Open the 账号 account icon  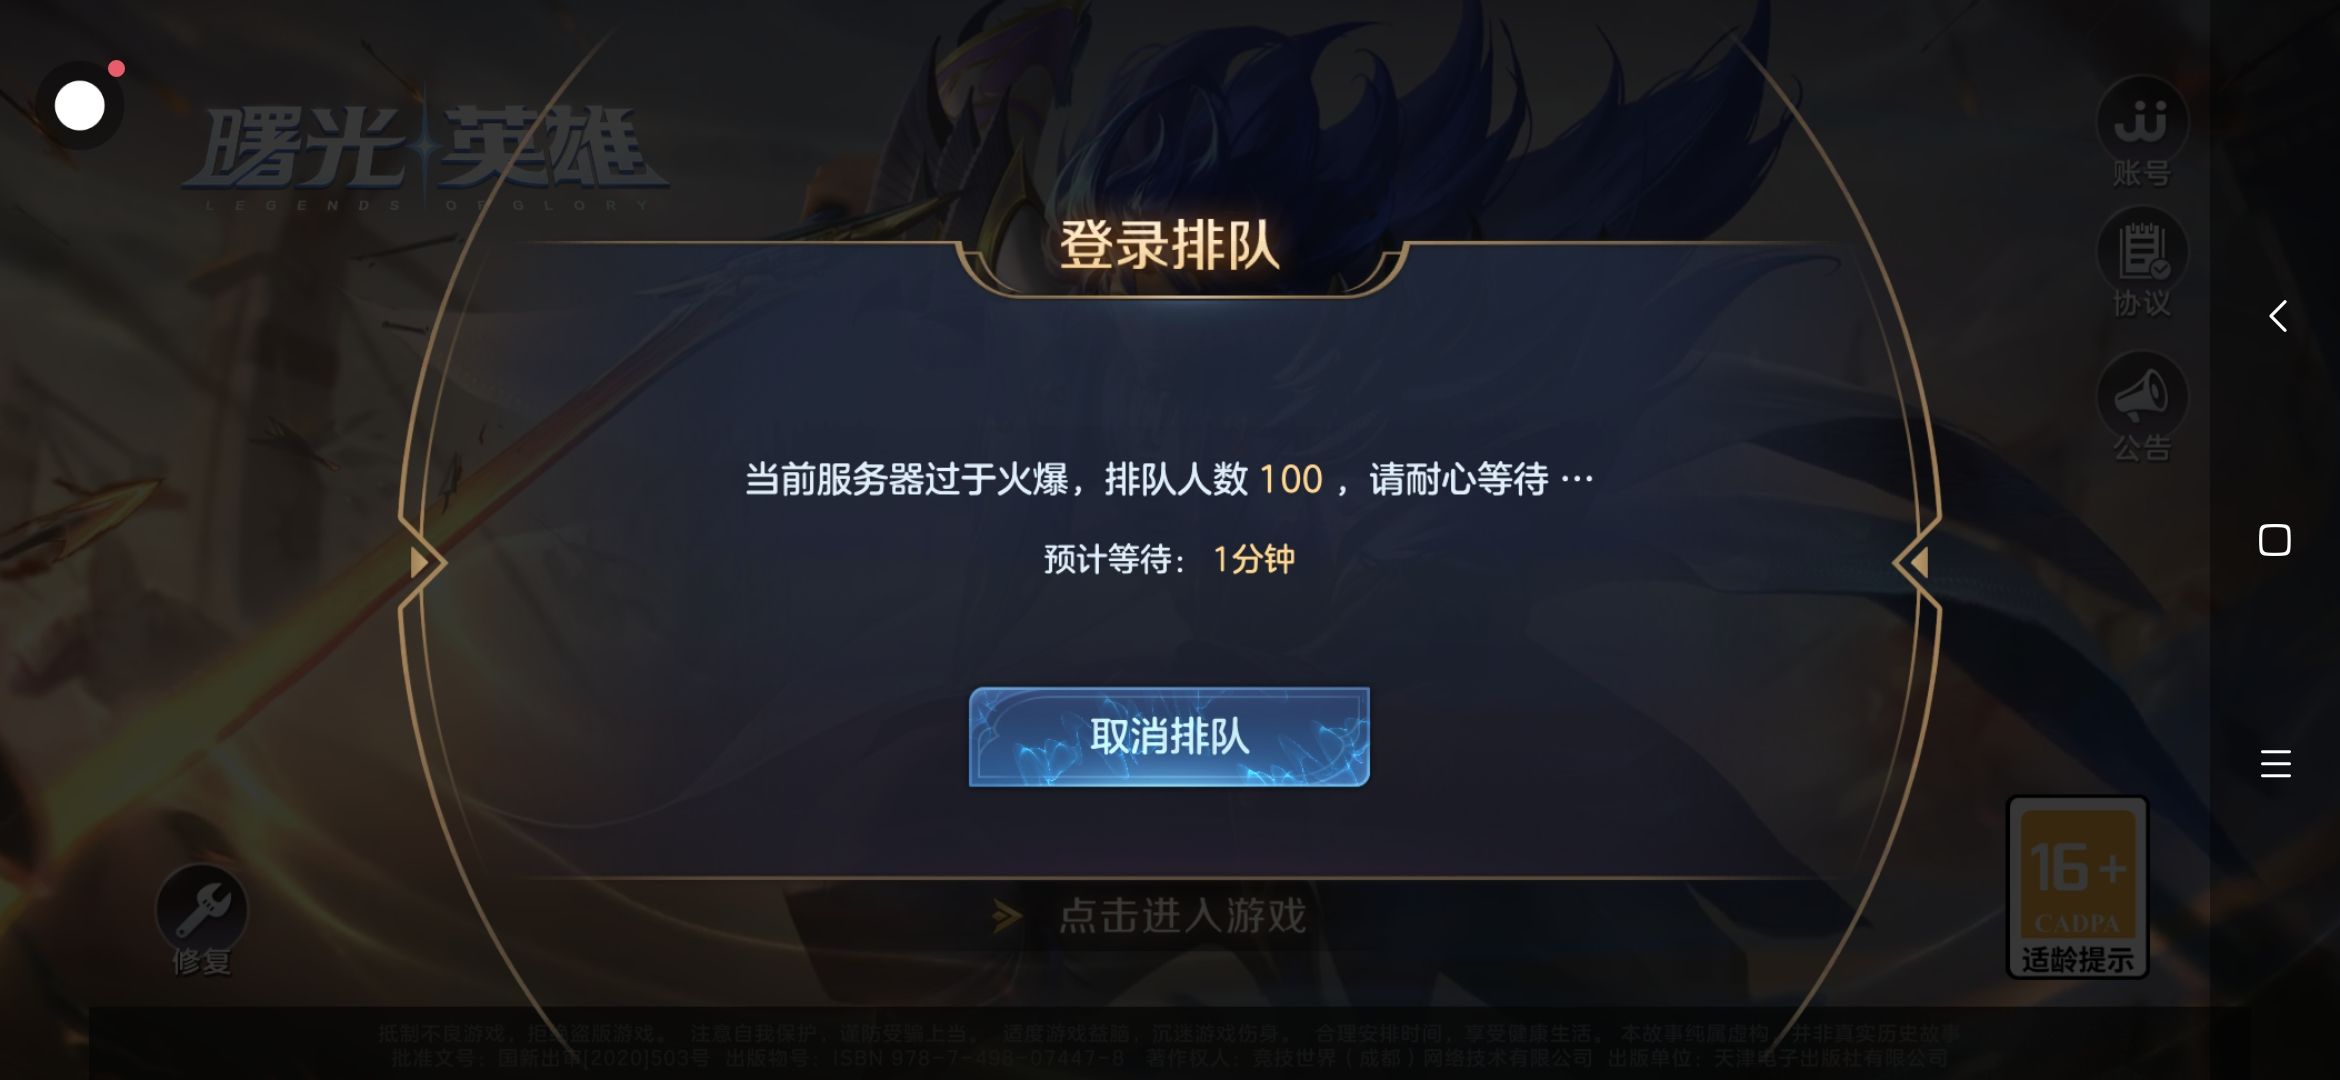[2141, 132]
